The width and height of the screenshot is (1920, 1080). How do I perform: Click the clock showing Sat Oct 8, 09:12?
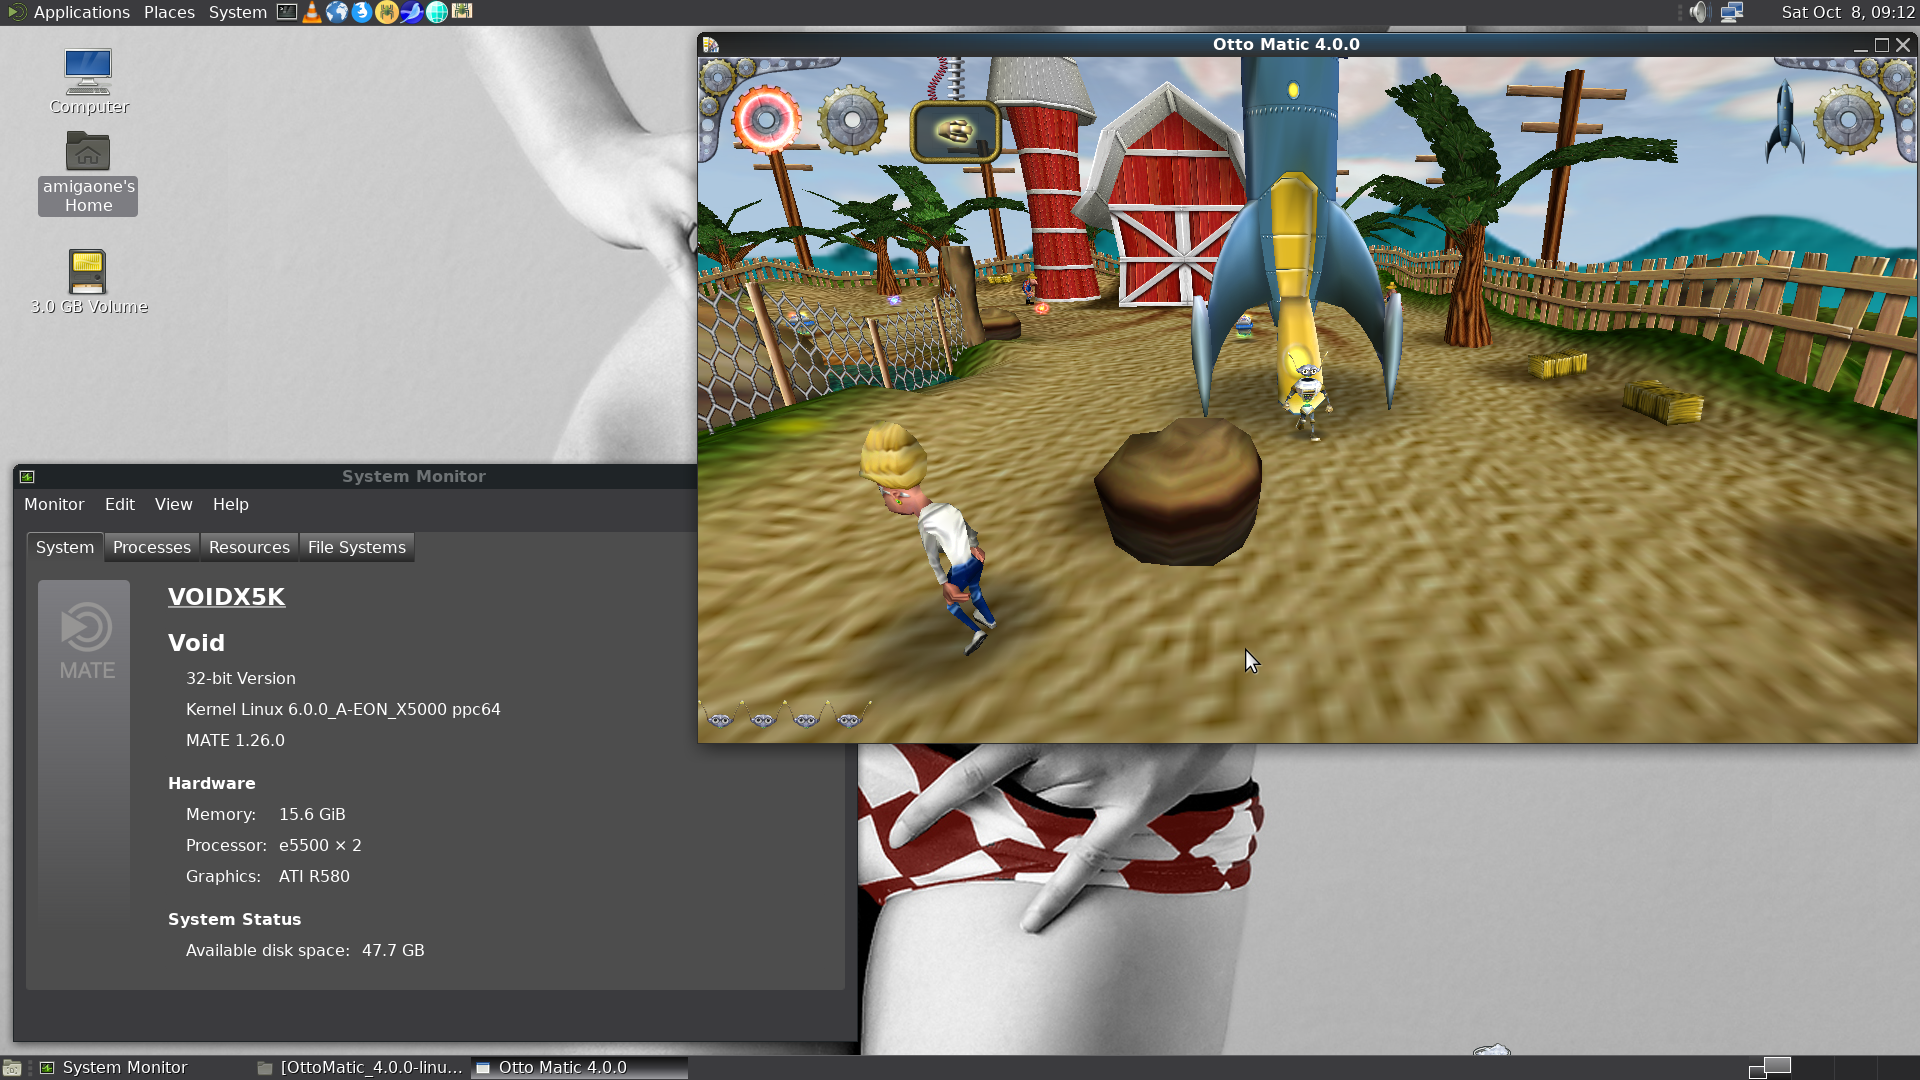point(1848,12)
